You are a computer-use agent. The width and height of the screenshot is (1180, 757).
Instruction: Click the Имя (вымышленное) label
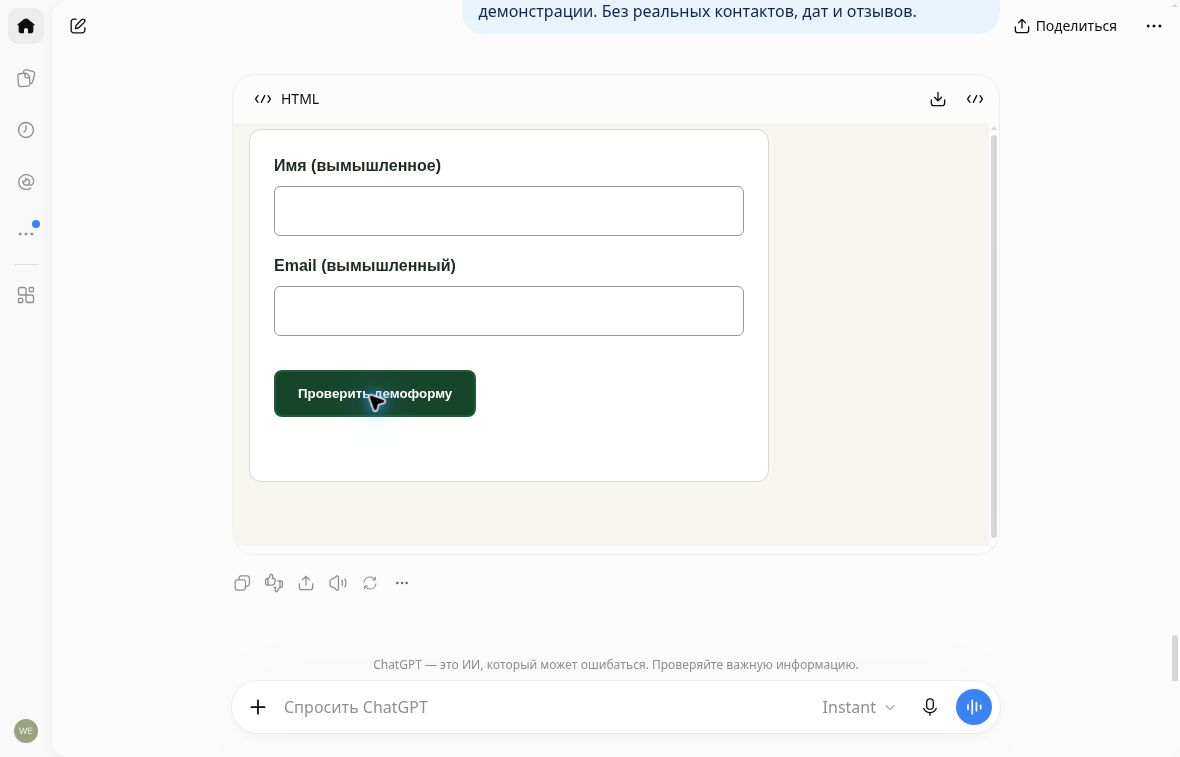357,166
